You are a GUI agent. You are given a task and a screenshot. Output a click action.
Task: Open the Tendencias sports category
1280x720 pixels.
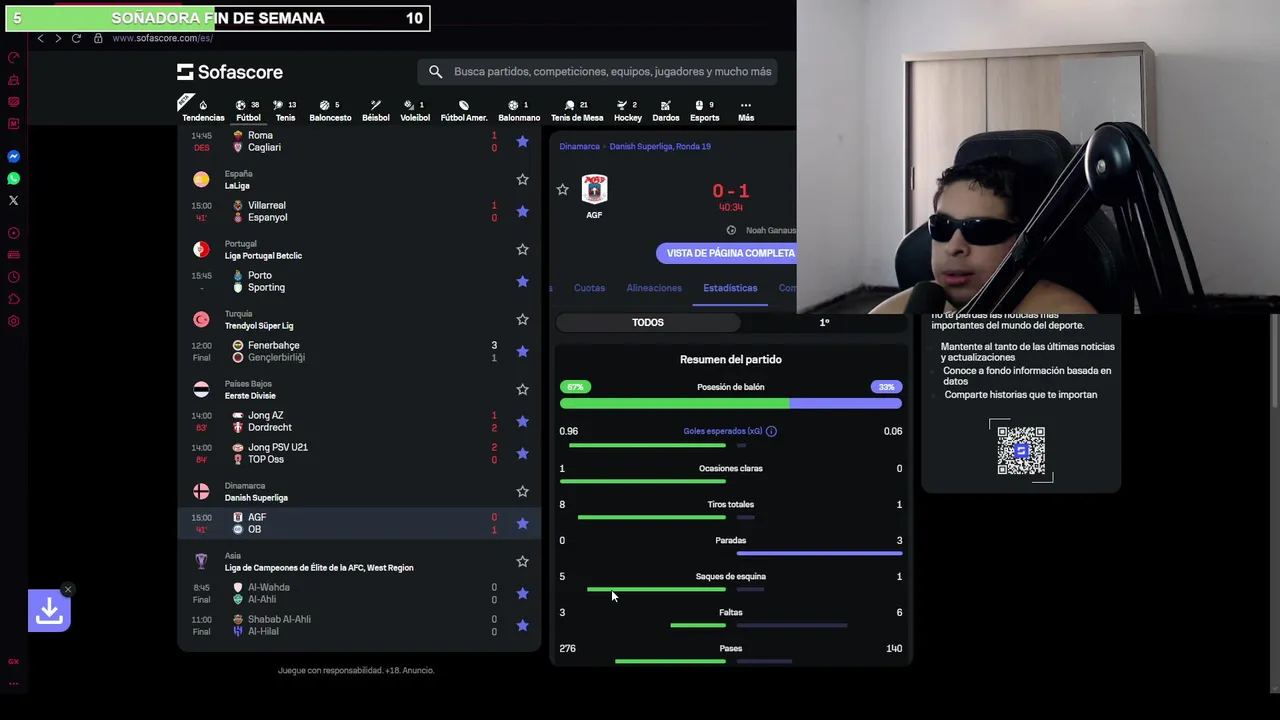point(203,110)
